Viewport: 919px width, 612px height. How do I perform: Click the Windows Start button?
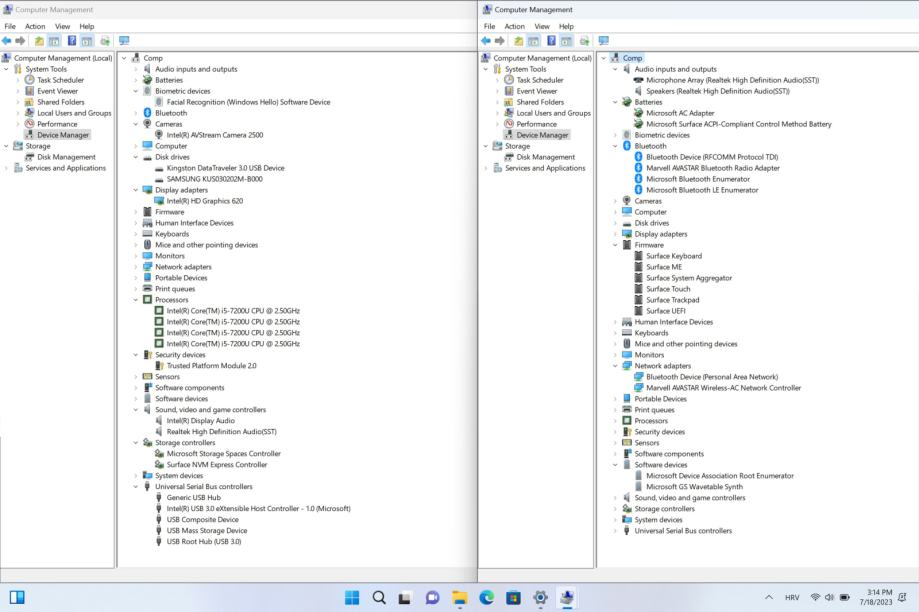point(352,598)
